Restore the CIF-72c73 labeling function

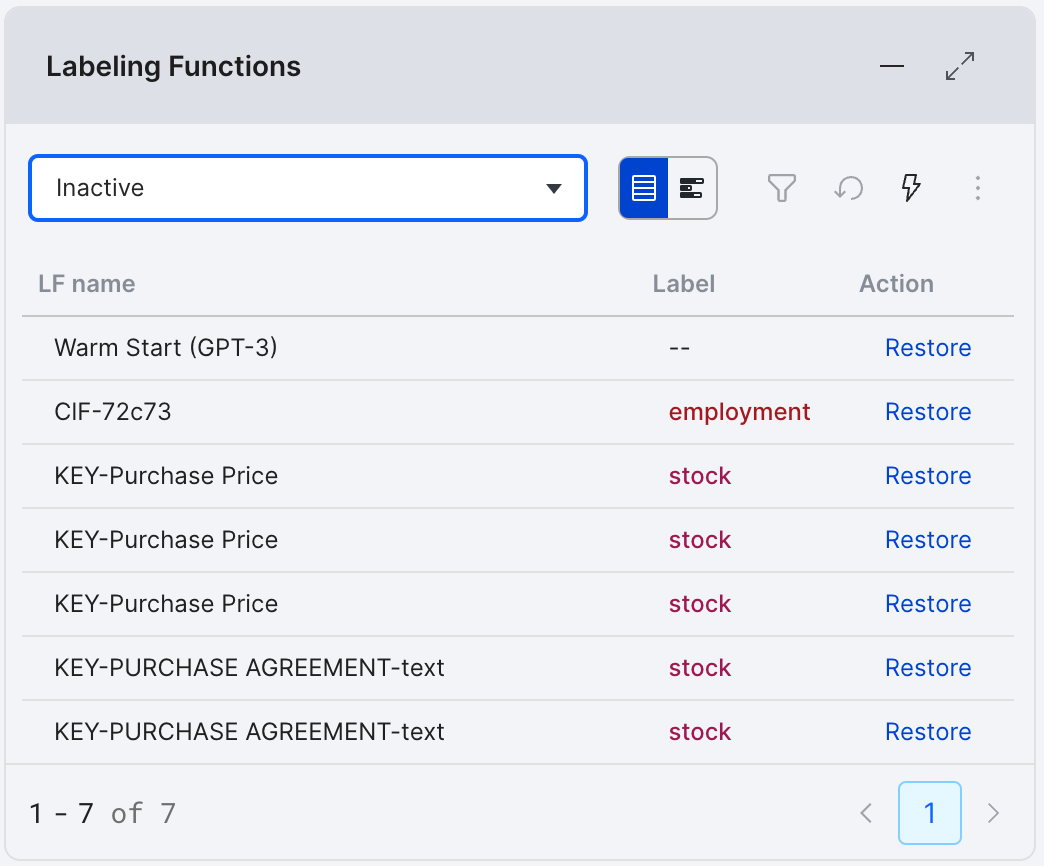(x=928, y=411)
